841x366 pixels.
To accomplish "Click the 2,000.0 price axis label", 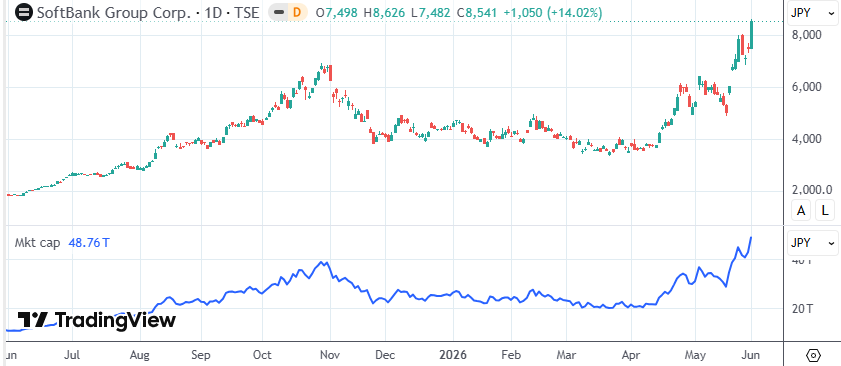I will coord(812,189).
